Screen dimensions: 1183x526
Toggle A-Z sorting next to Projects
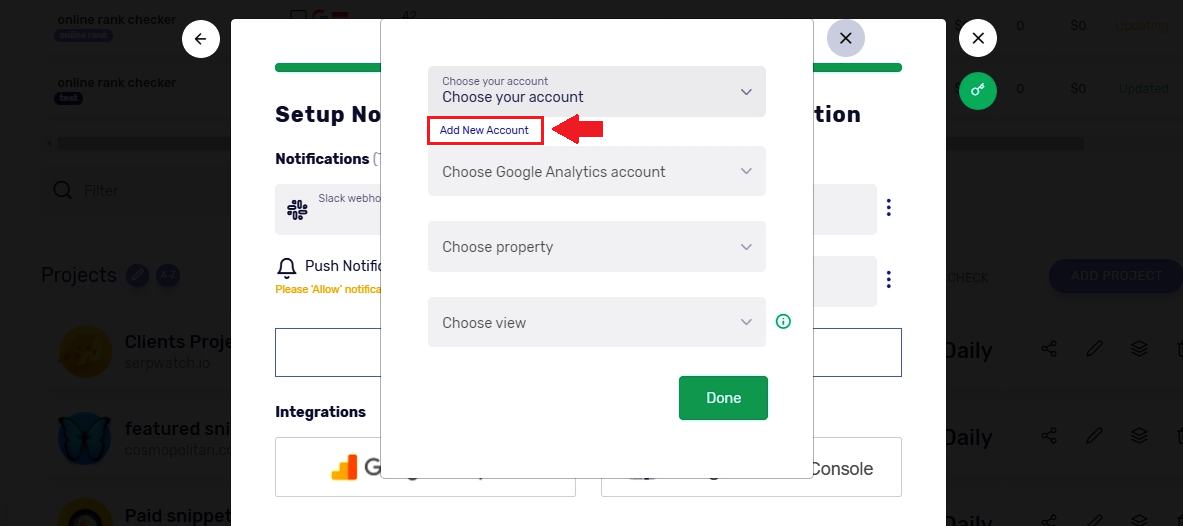[167, 275]
